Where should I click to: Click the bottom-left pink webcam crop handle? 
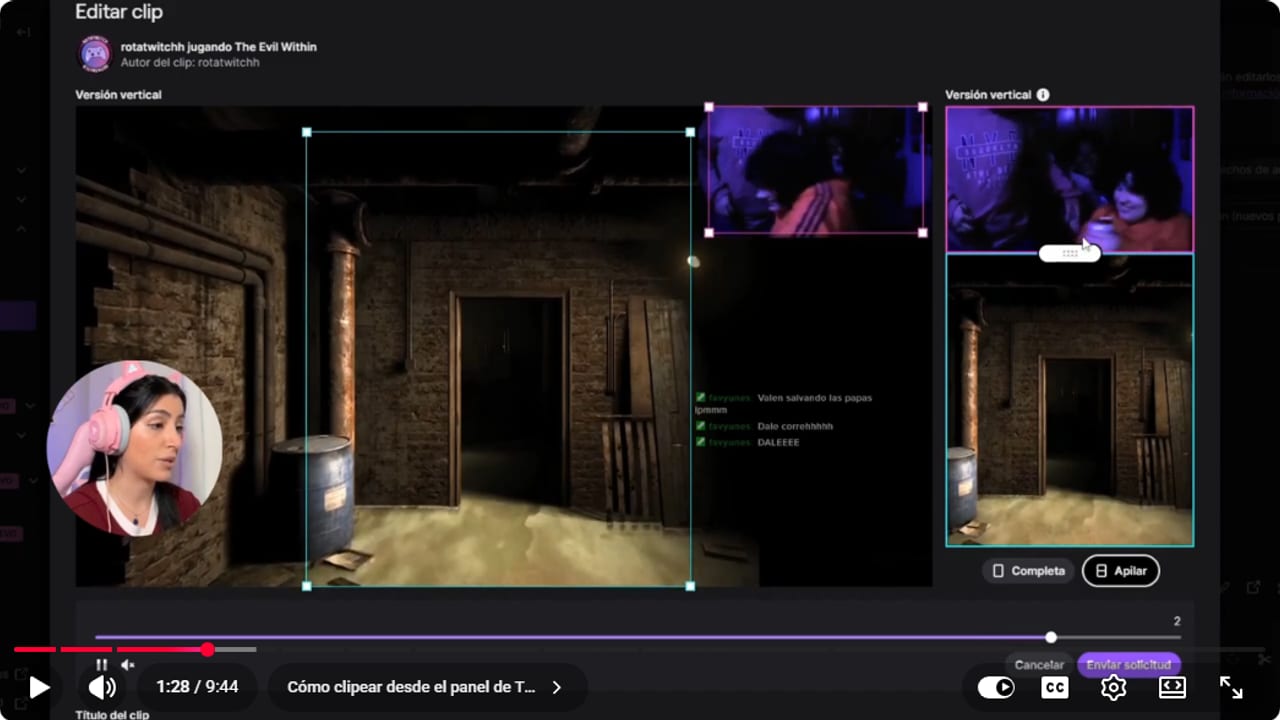point(709,232)
